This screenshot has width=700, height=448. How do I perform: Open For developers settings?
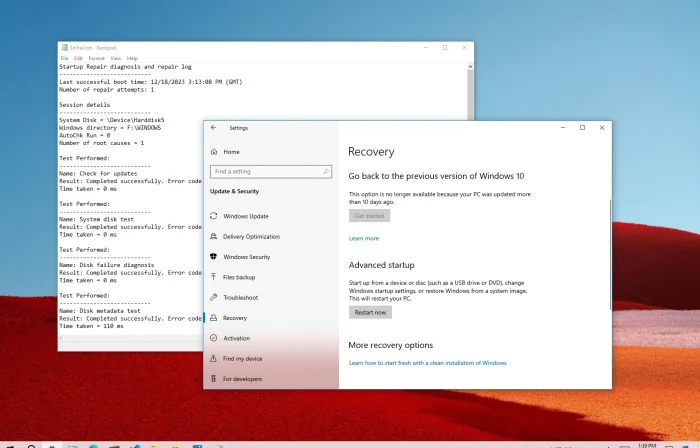(236, 379)
